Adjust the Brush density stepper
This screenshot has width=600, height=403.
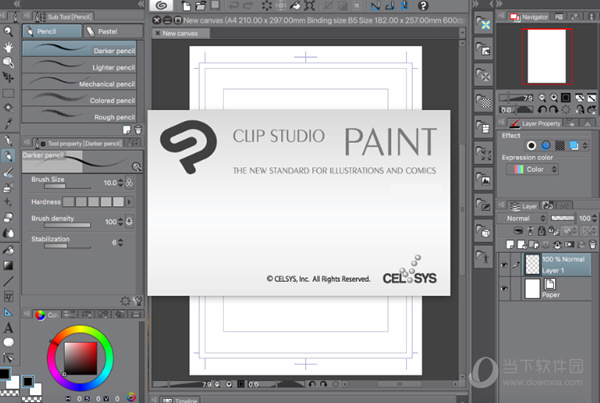[121, 222]
